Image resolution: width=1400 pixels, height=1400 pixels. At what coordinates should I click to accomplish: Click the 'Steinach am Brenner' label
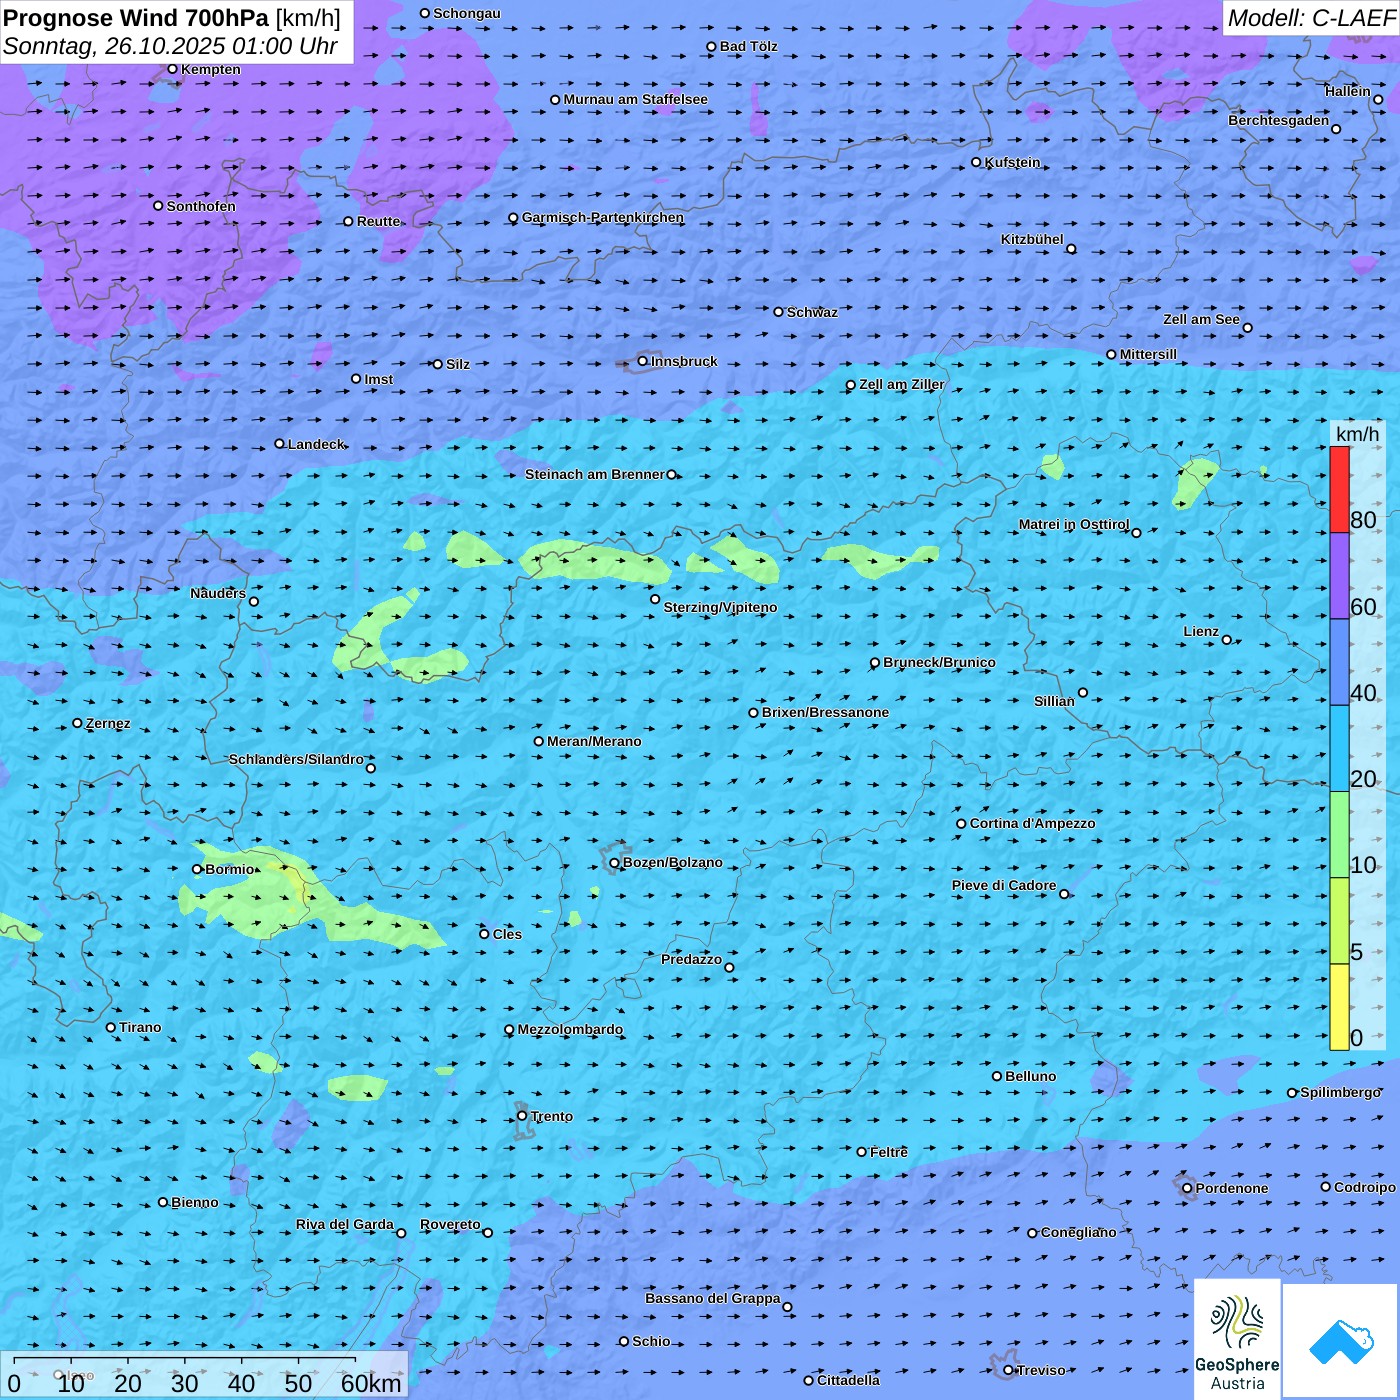[594, 474]
